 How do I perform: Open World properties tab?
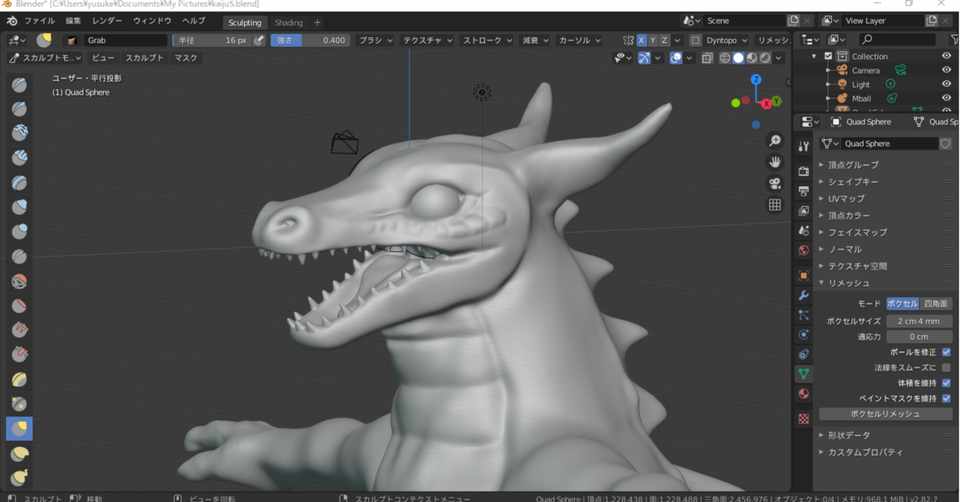pyautogui.click(x=803, y=250)
